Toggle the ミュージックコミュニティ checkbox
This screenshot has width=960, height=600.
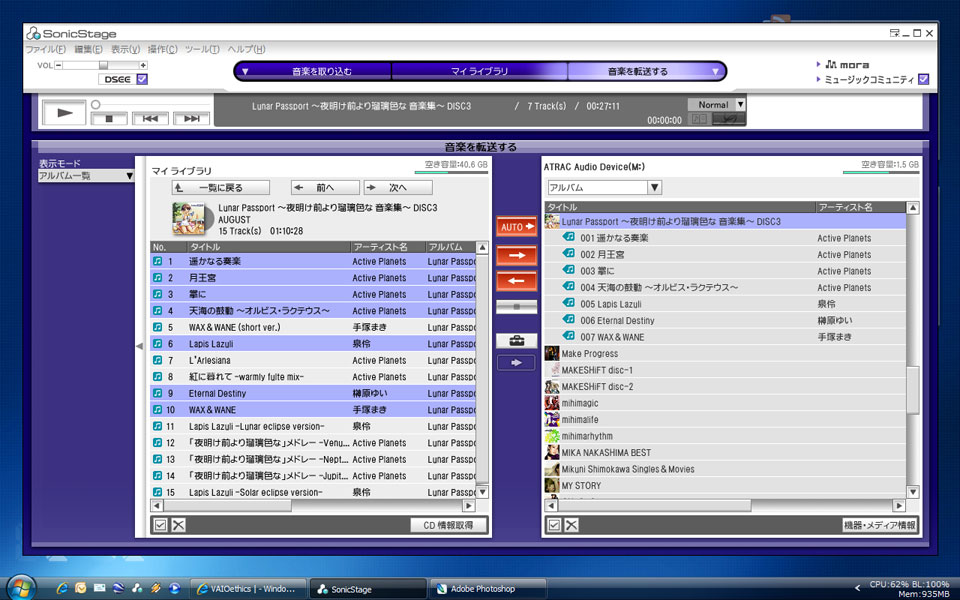tap(924, 79)
